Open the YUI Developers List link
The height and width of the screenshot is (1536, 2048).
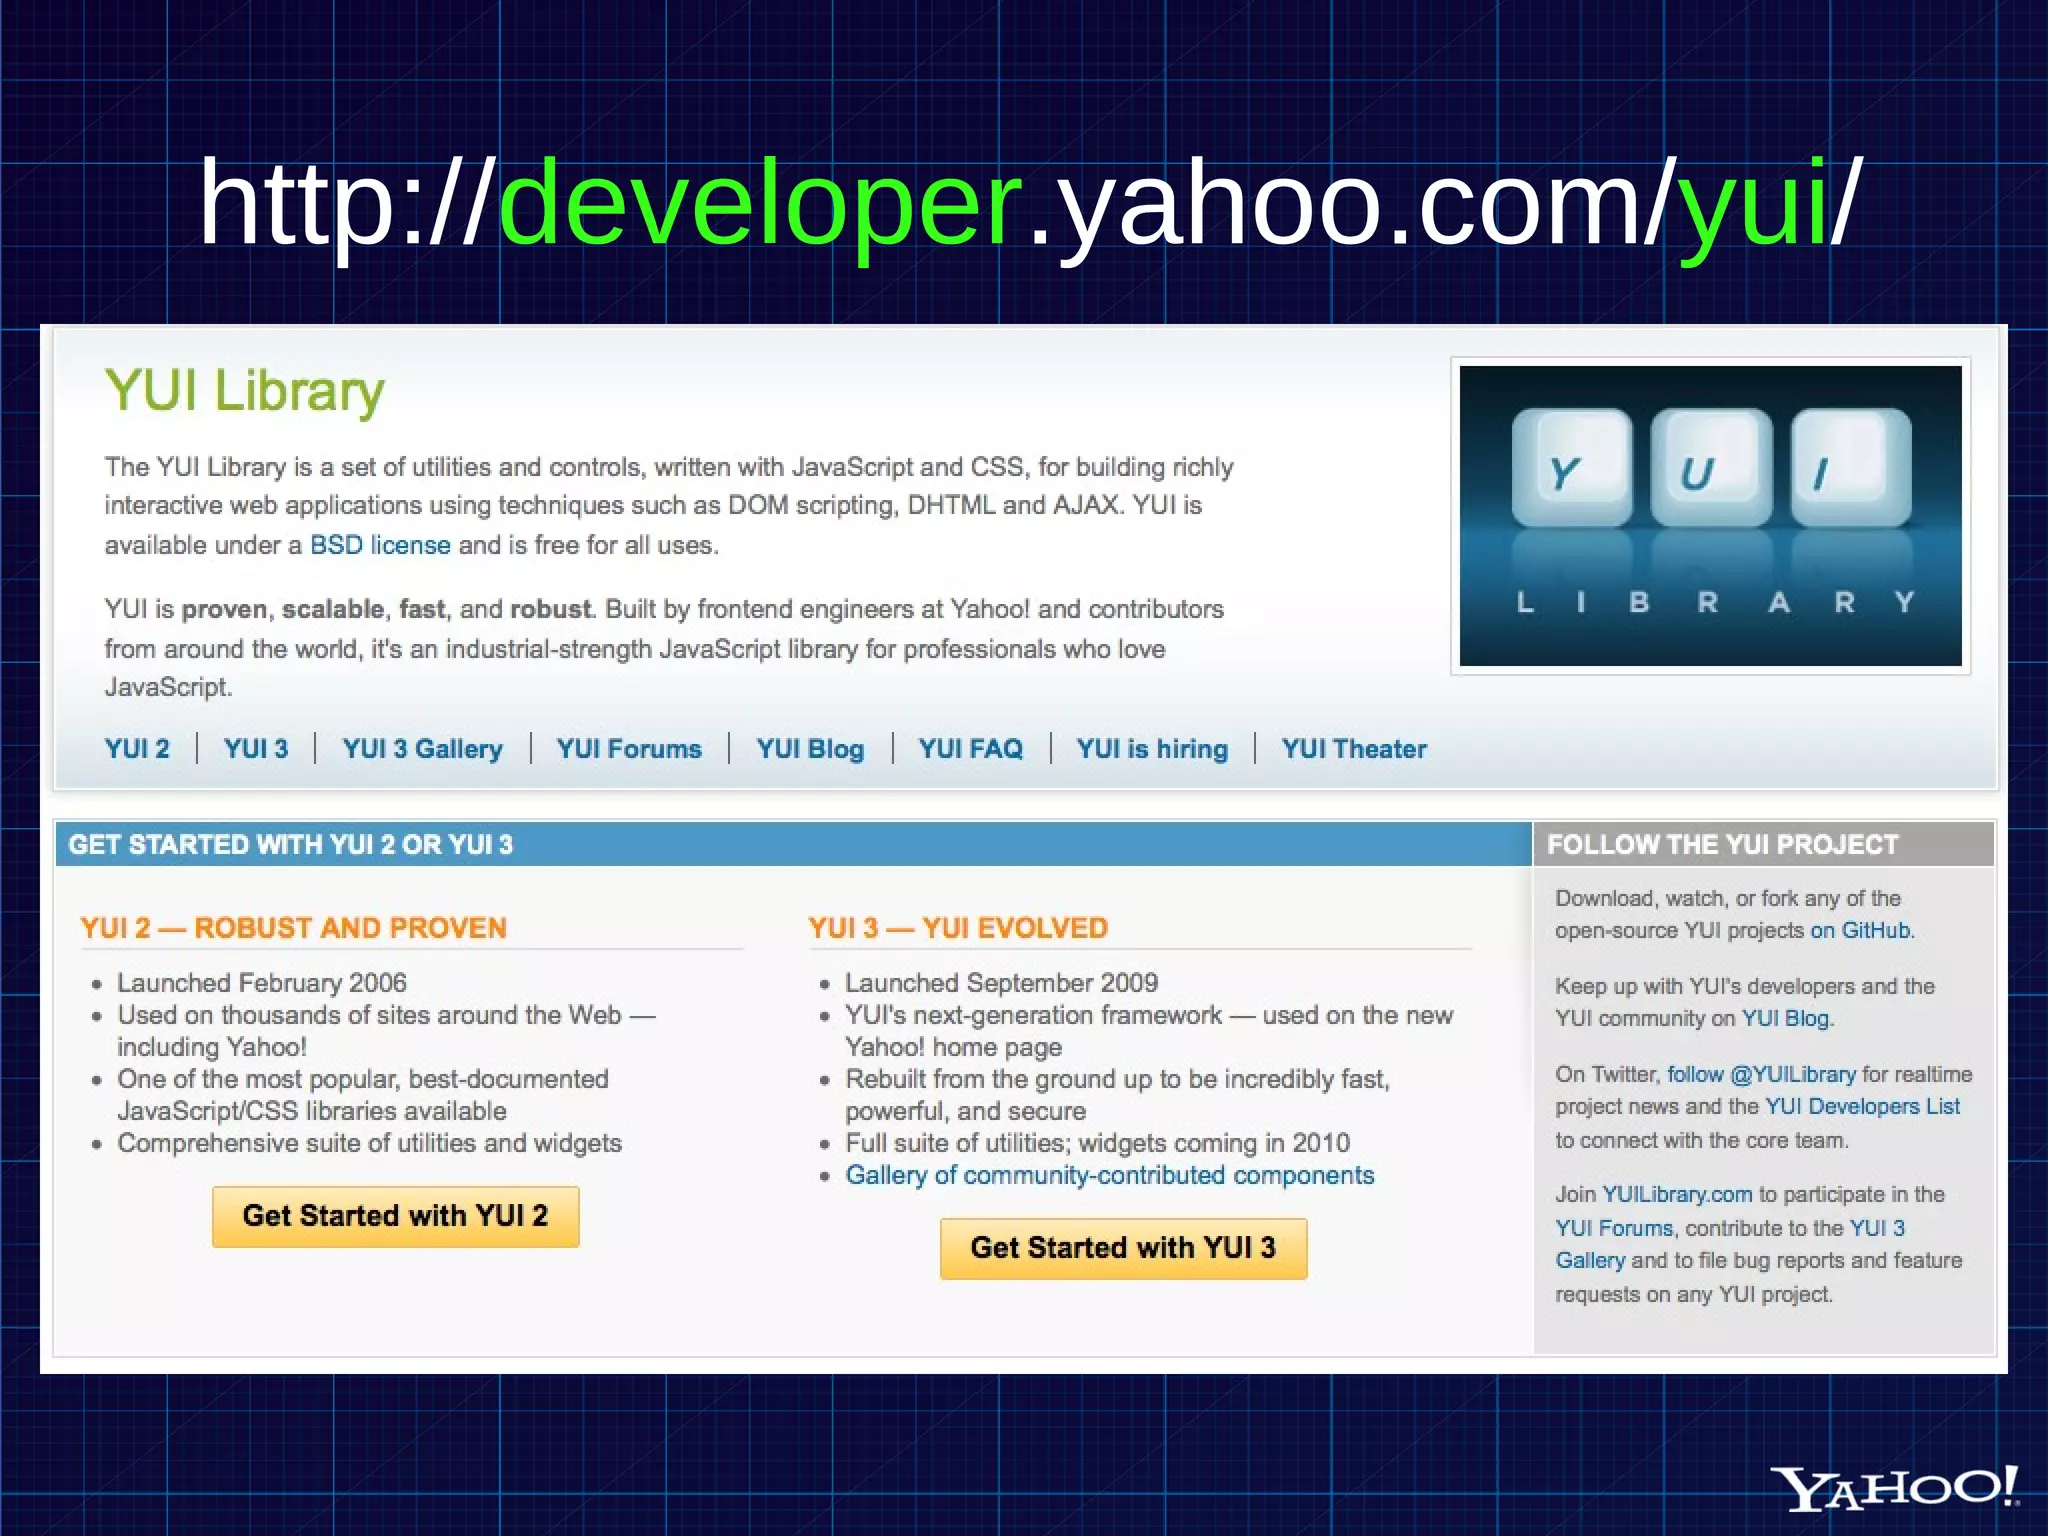tap(1862, 1106)
